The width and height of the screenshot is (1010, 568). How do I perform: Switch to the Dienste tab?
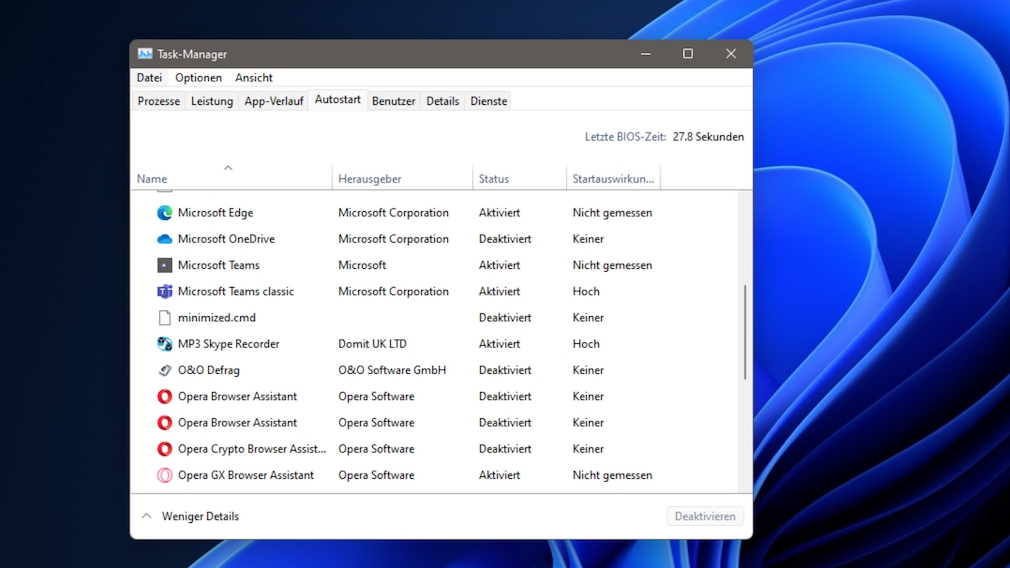[x=489, y=101]
